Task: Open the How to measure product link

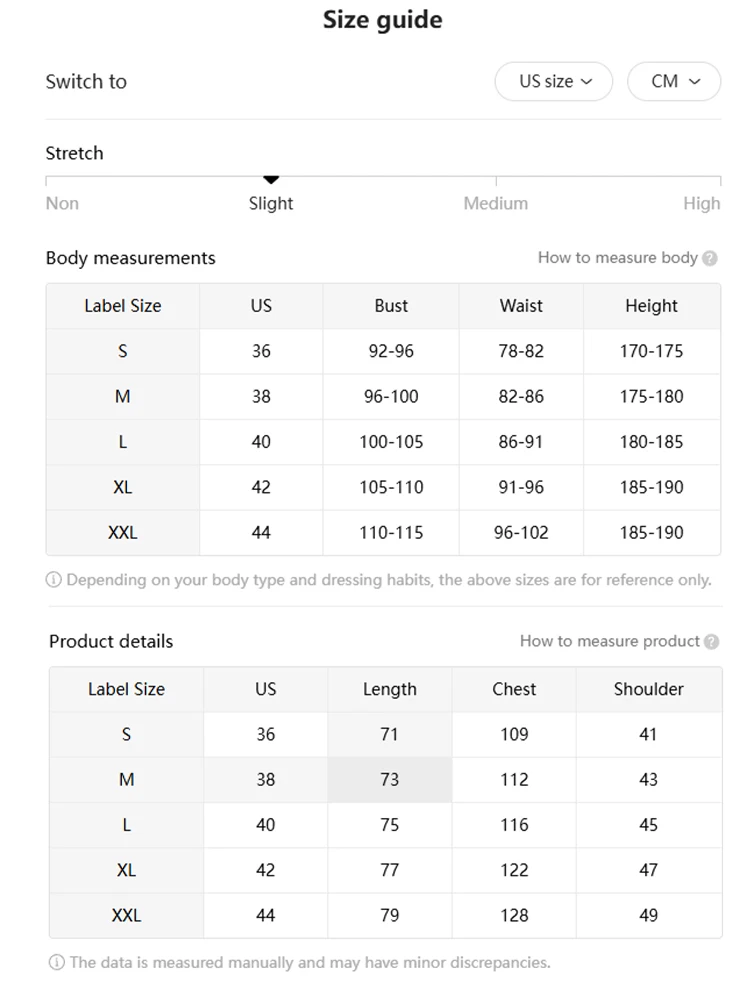Action: click(x=609, y=642)
